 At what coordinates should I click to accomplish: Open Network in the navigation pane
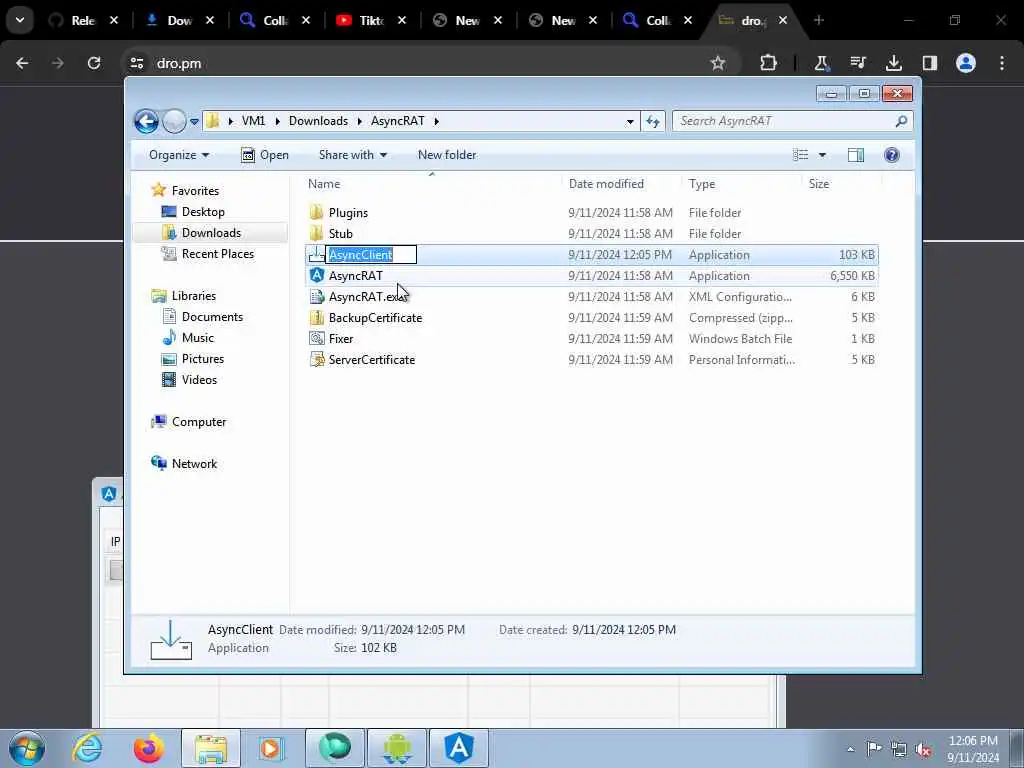coord(194,464)
